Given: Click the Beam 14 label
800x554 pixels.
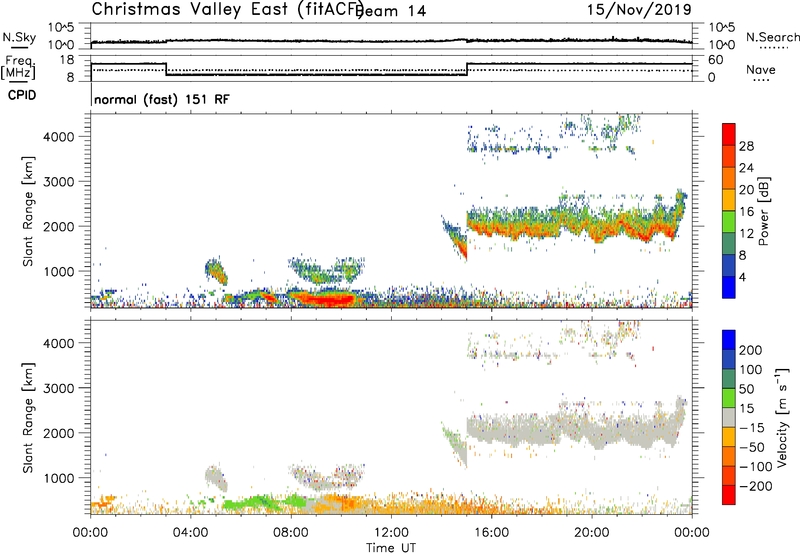Looking at the screenshot, I should (392, 11).
